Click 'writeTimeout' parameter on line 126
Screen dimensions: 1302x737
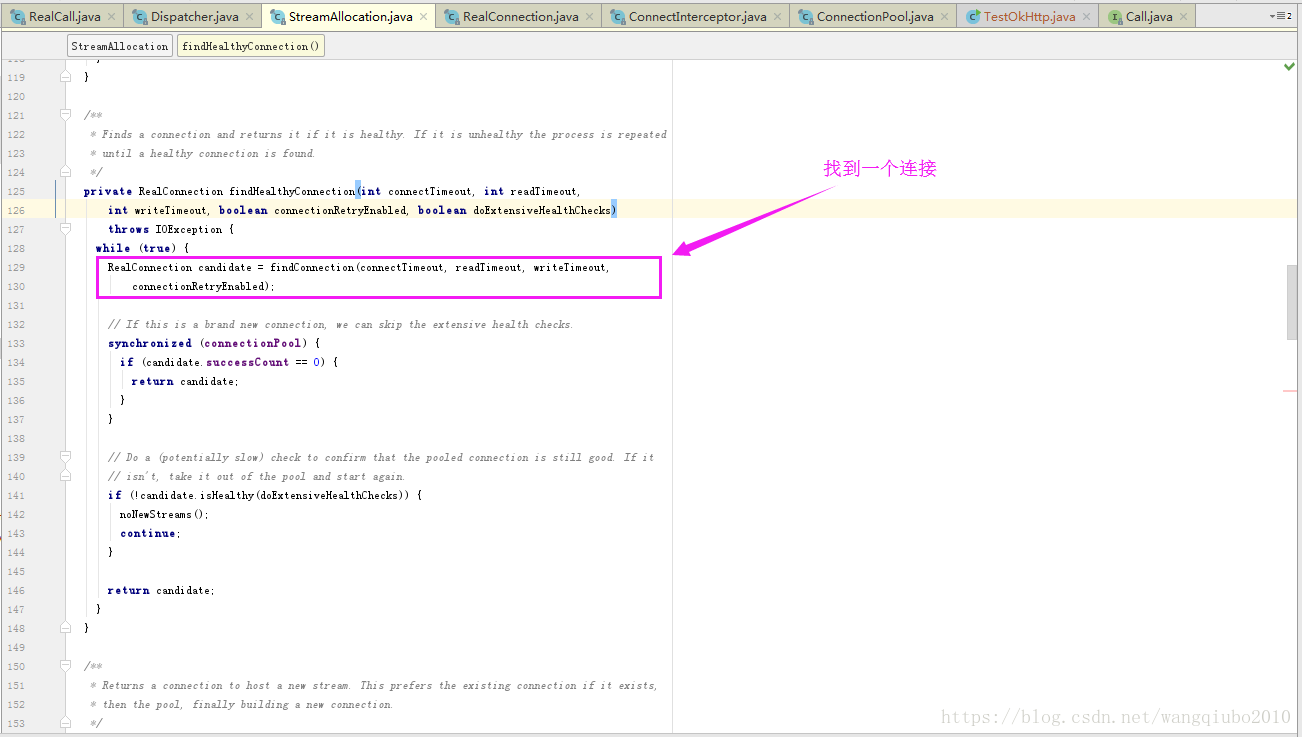(170, 210)
